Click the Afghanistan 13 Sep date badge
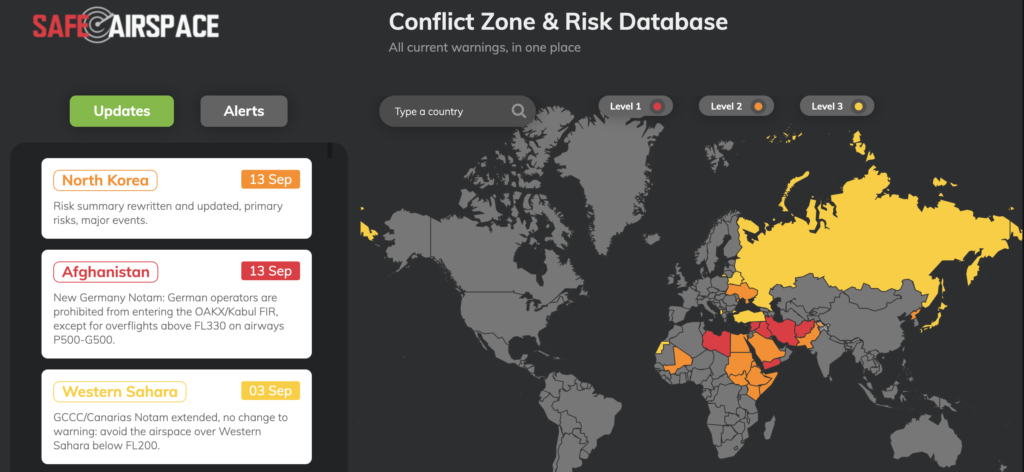The height and width of the screenshot is (472, 1024). point(270,271)
